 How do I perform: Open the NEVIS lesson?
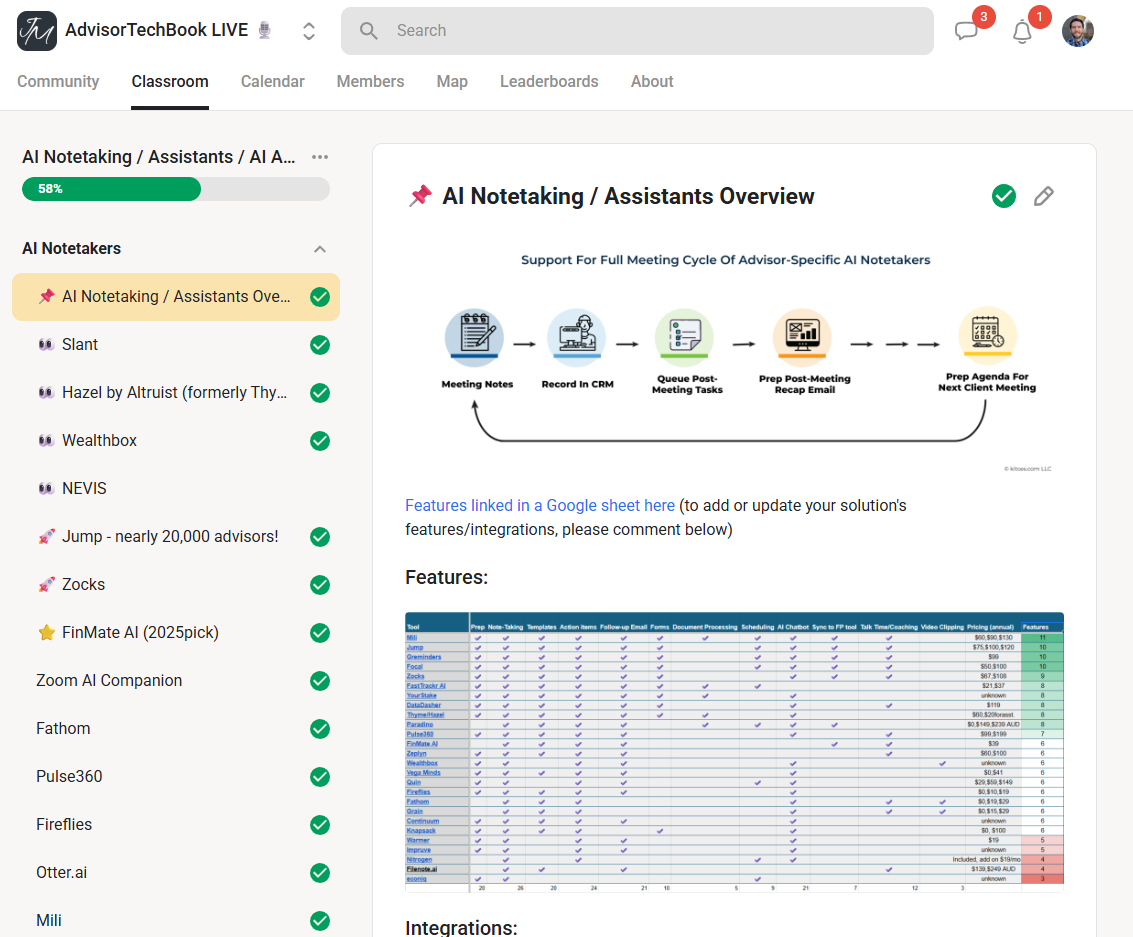point(176,489)
